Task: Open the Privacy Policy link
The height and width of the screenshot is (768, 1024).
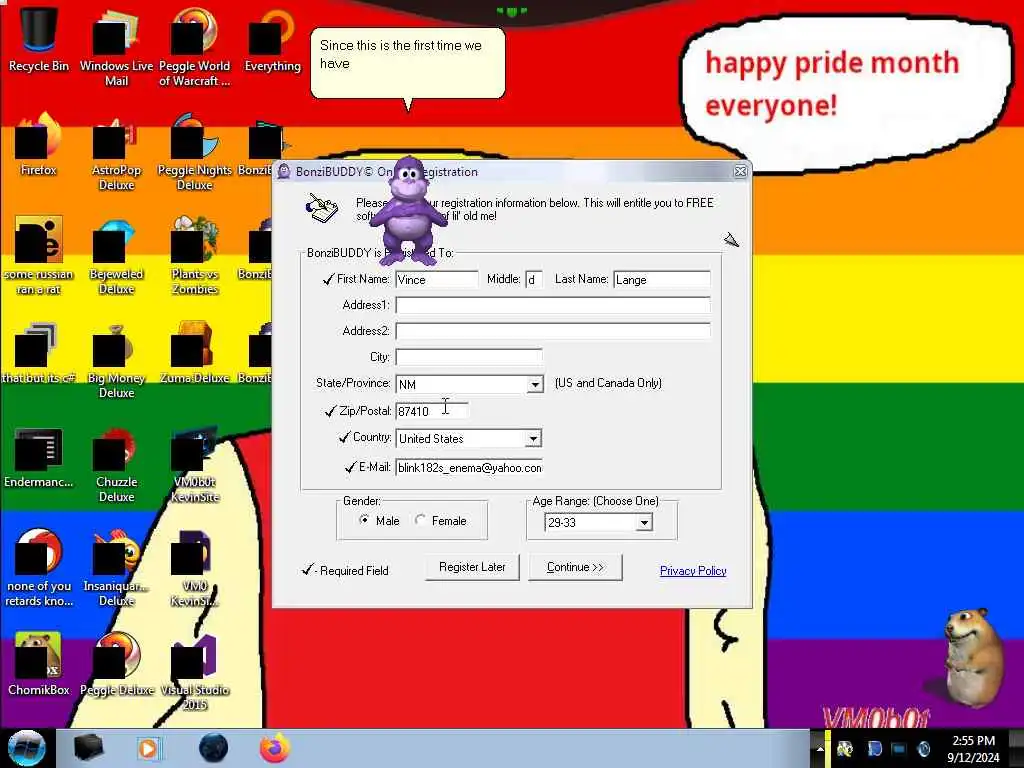Action: click(x=693, y=571)
